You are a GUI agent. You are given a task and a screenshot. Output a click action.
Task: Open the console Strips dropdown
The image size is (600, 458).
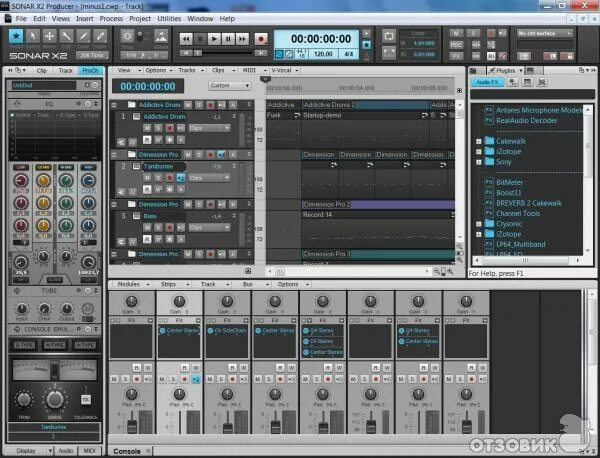coord(174,284)
